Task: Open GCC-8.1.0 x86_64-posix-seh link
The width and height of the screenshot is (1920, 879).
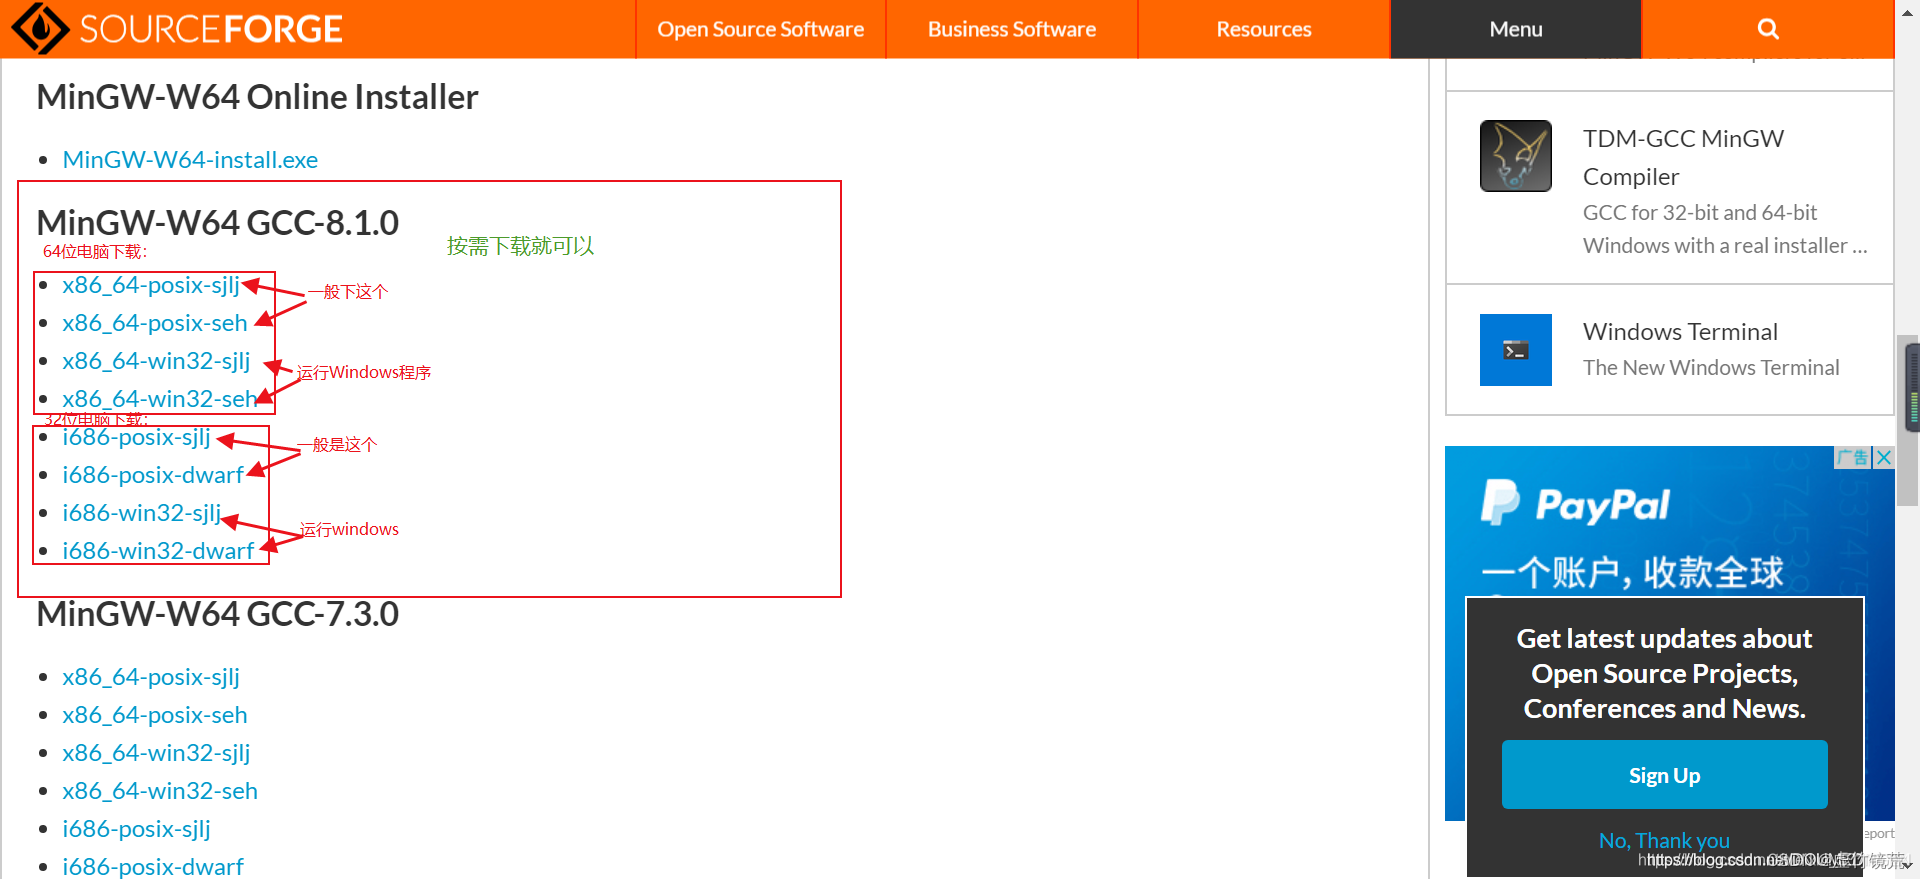Action: (x=154, y=323)
